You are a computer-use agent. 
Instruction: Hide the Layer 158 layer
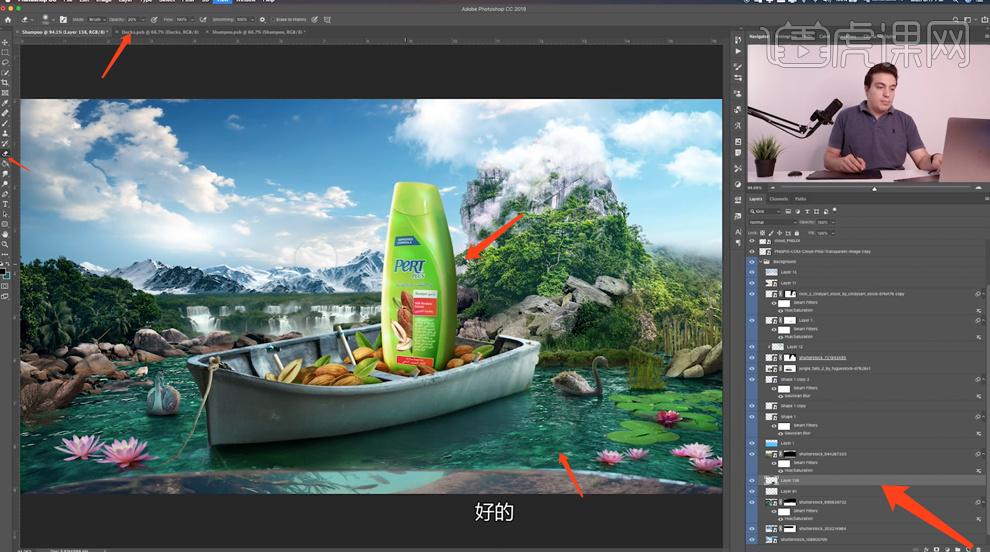(x=752, y=480)
